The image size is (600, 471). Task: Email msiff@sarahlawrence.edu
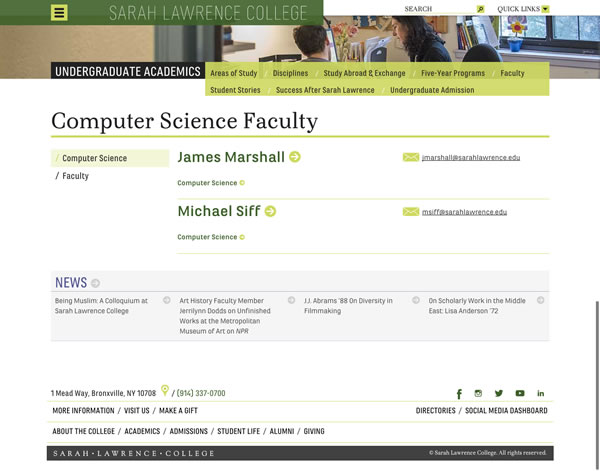pyautogui.click(x=464, y=212)
